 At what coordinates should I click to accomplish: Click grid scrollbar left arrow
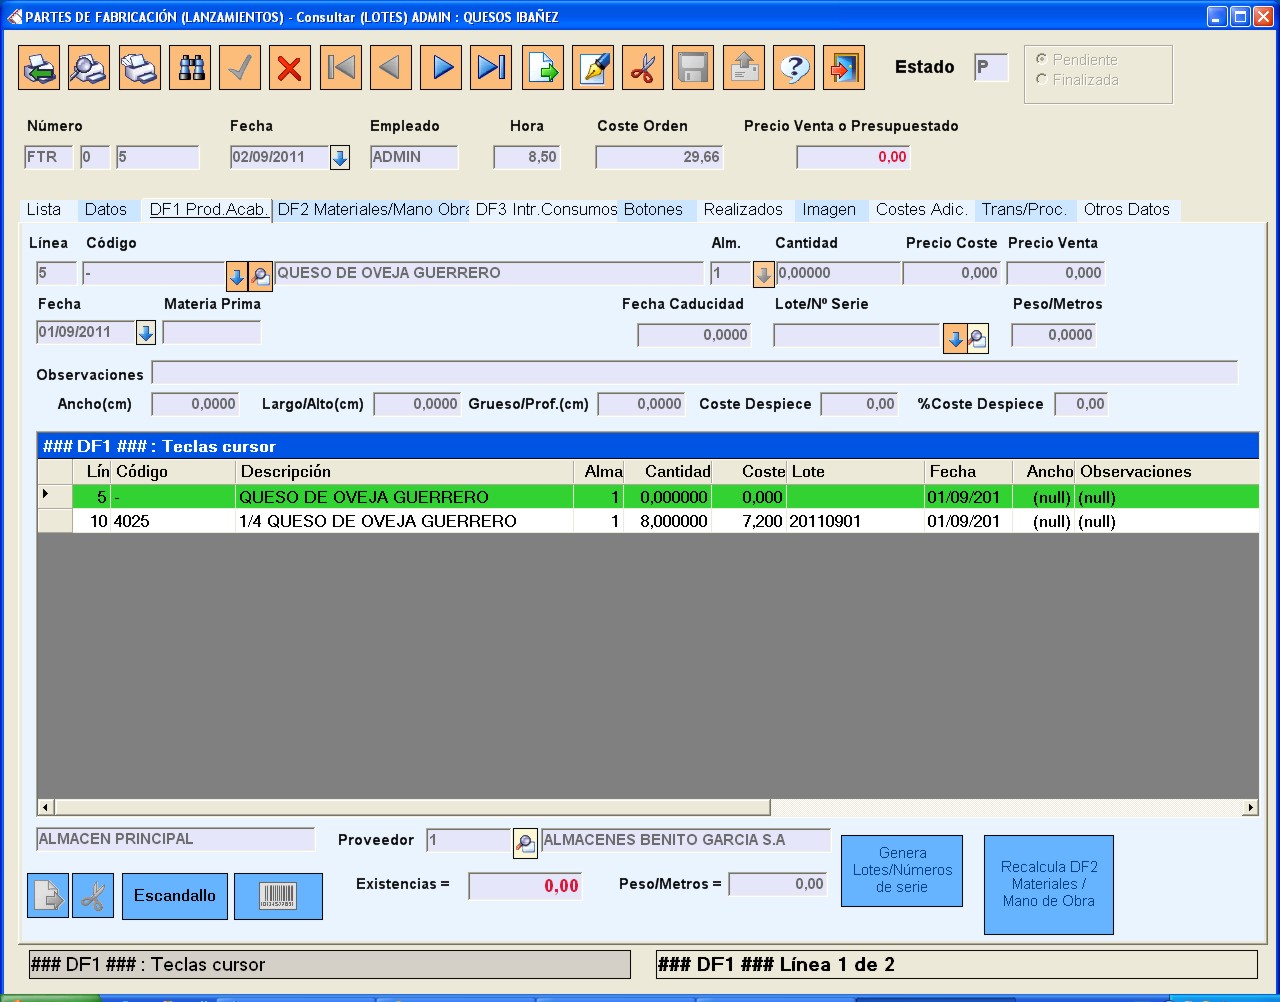coord(45,807)
